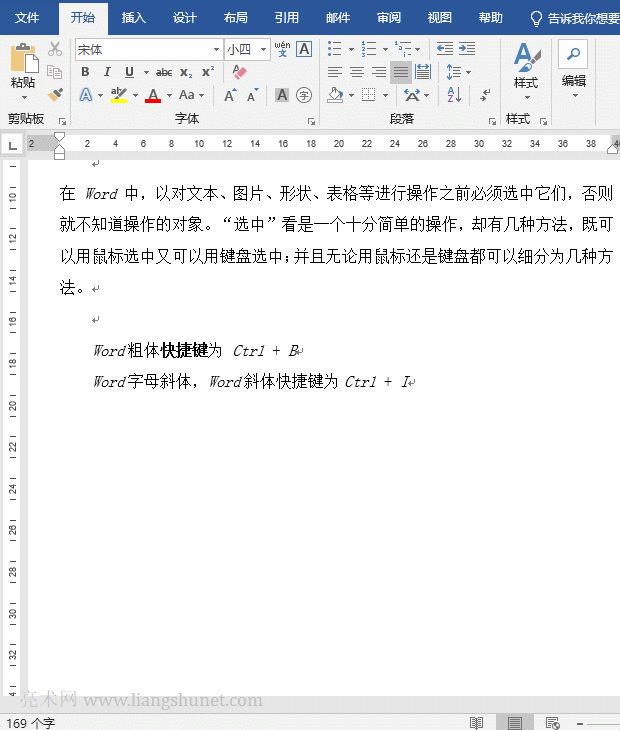Open the 邮件 tab
Viewport: 620px width, 730px height.
[338, 18]
